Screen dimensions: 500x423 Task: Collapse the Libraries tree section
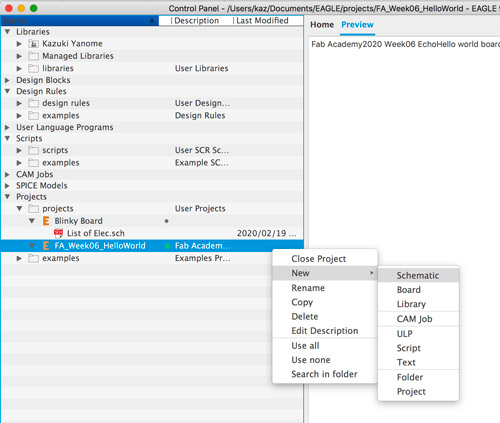(8, 32)
